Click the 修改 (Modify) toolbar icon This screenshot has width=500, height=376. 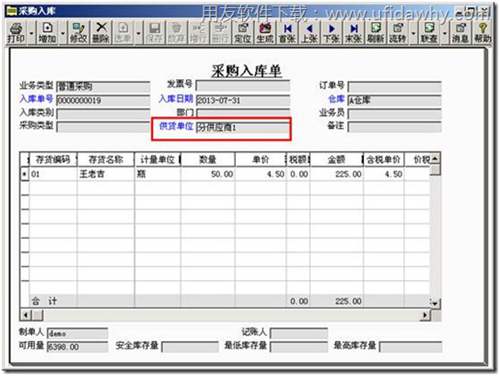click(79, 32)
